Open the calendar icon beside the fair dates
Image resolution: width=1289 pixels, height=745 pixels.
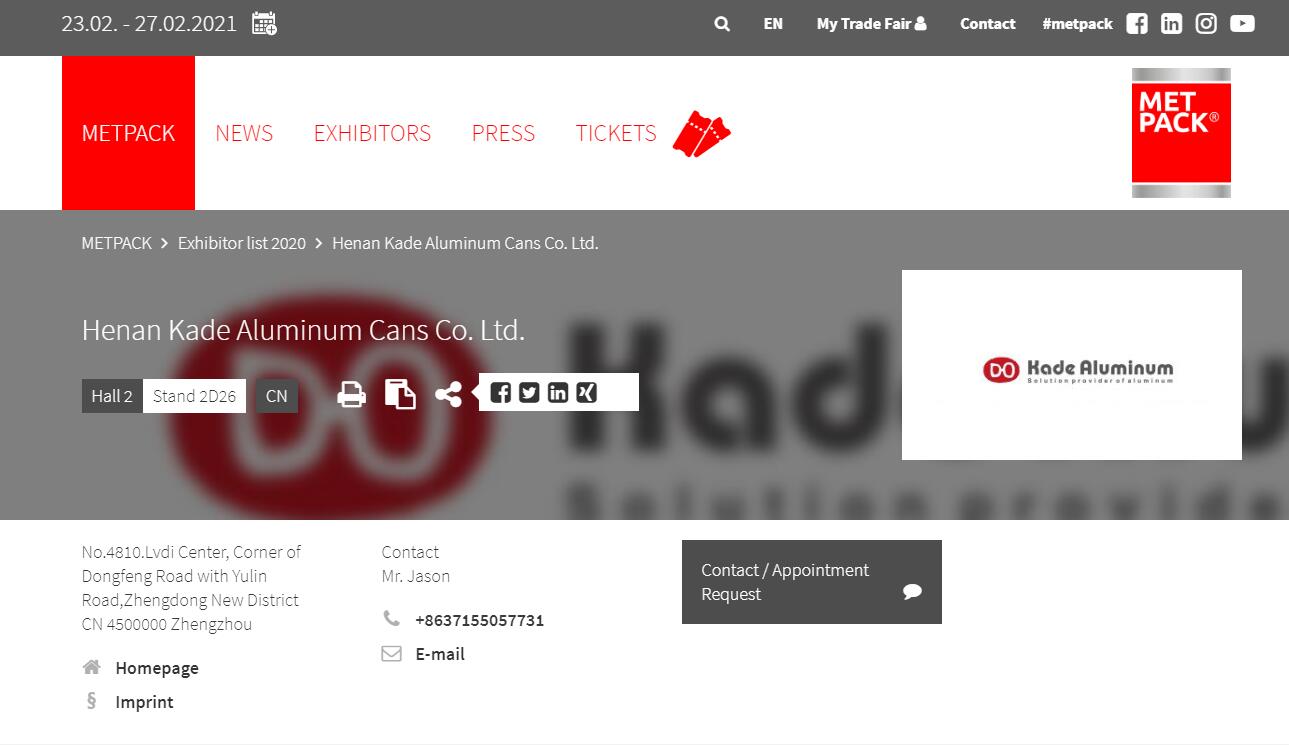click(264, 23)
